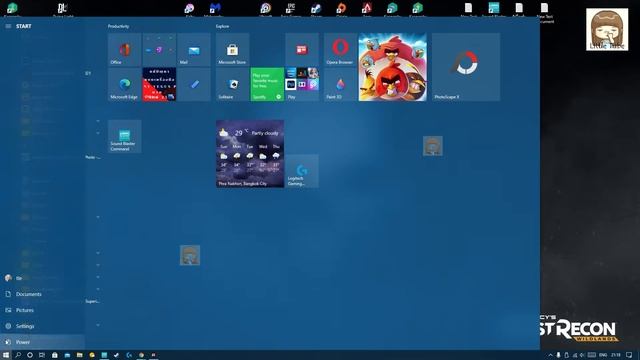Launch the Angry Birds game tile
The width and height of the screenshot is (640, 360).
point(393,67)
